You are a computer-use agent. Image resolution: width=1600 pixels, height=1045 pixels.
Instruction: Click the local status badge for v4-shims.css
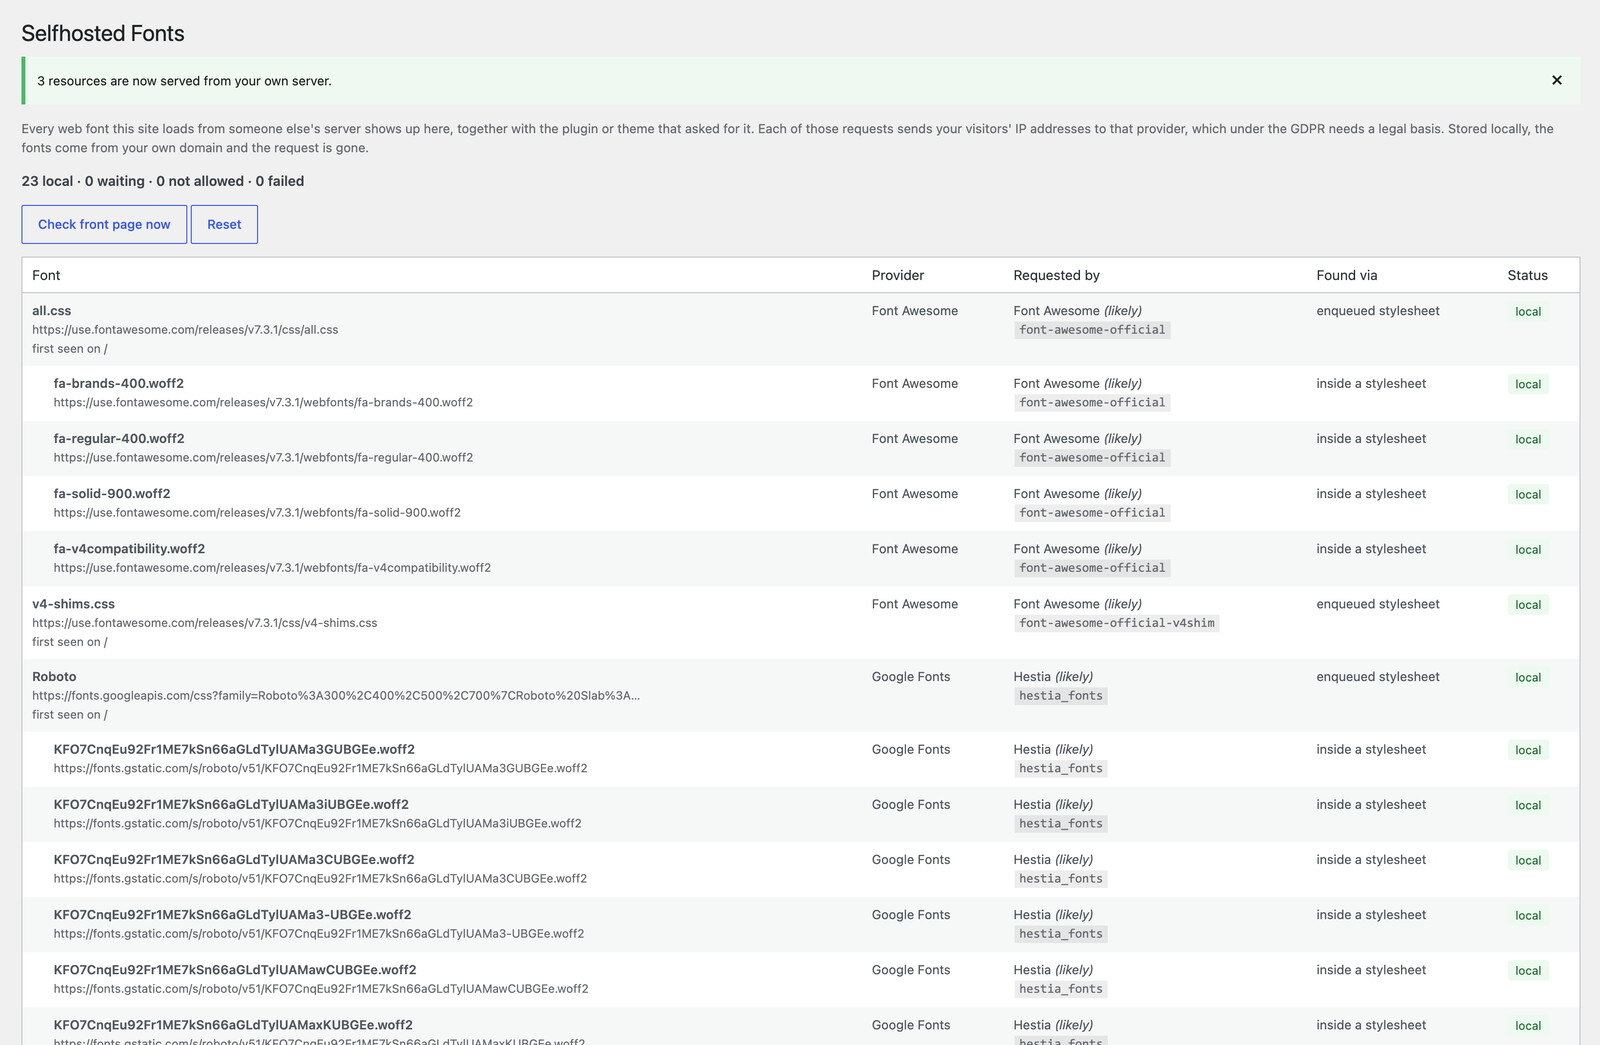1528,605
